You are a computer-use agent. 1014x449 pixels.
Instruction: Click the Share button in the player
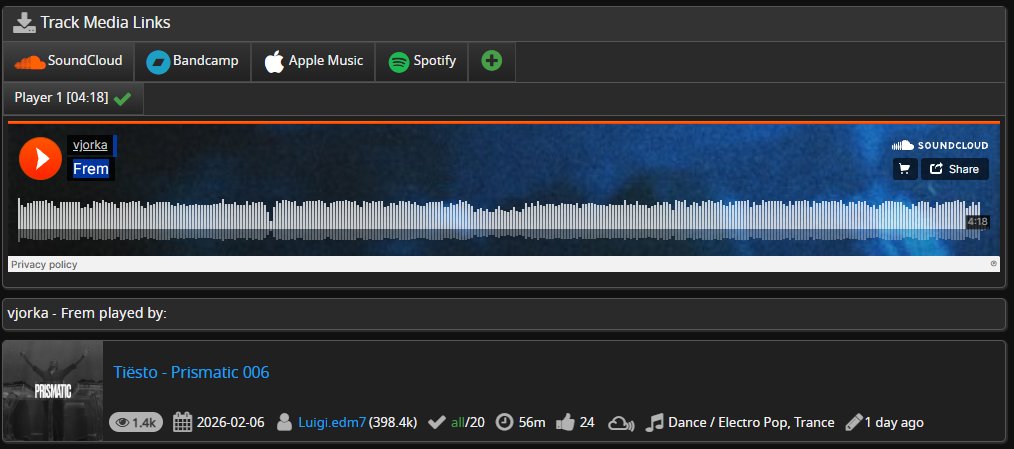click(x=955, y=169)
